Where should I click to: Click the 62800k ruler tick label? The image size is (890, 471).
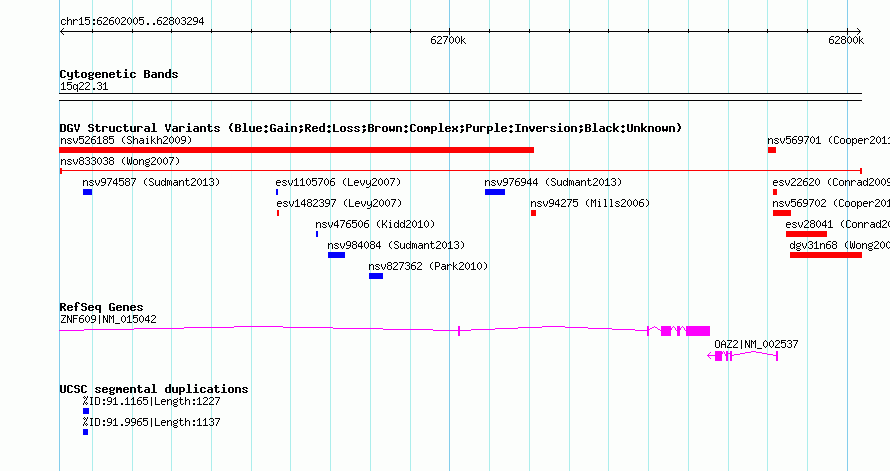(846, 40)
